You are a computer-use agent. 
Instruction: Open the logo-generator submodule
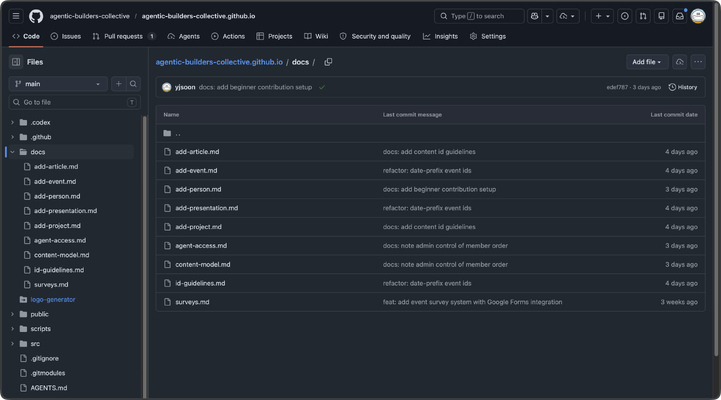[x=53, y=299]
